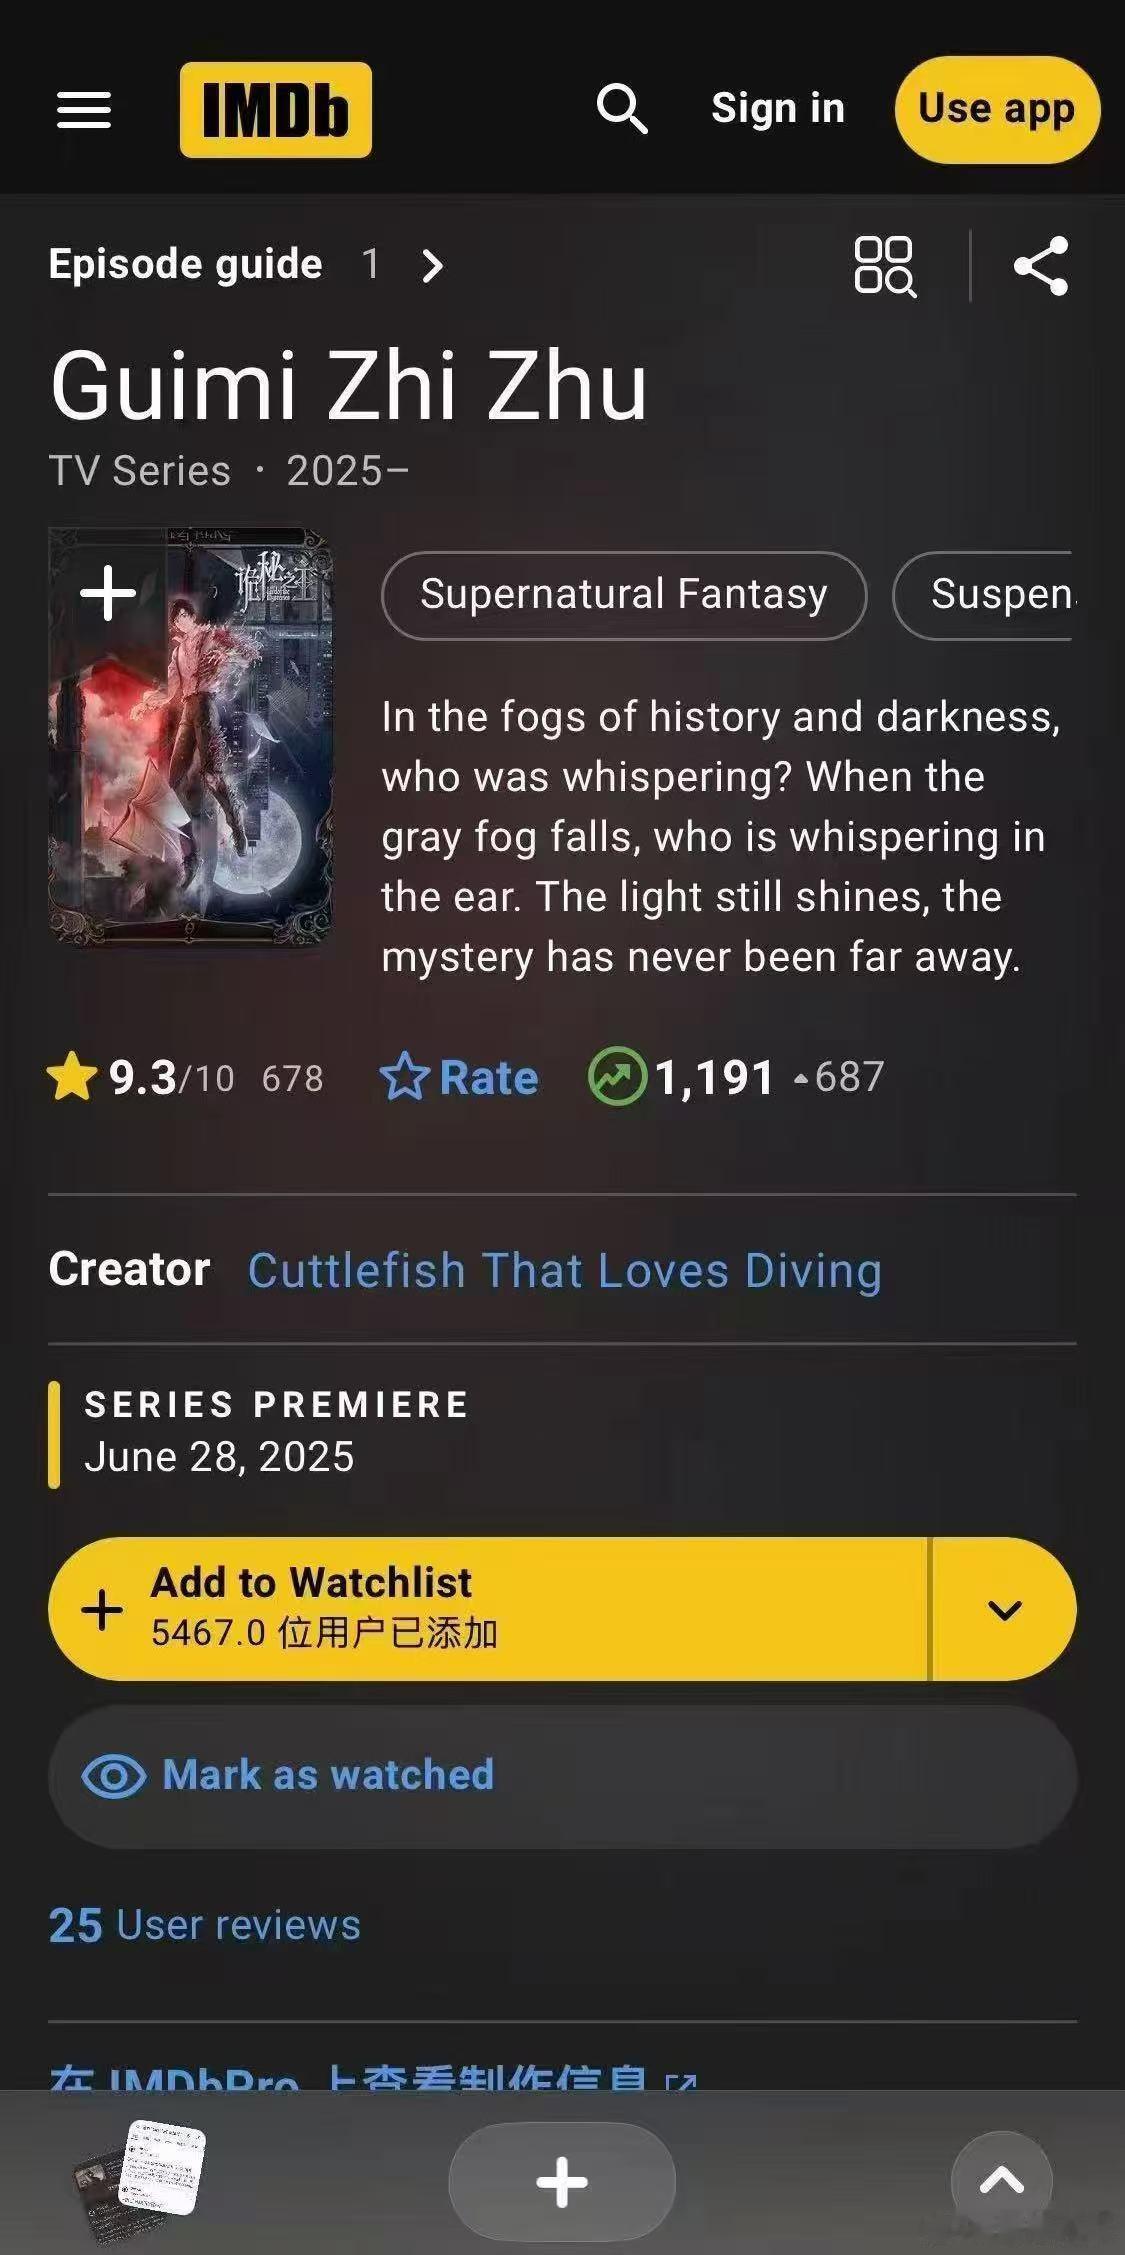The image size is (1125, 2255).
Task: Open search with the magnifier icon
Action: [622, 109]
